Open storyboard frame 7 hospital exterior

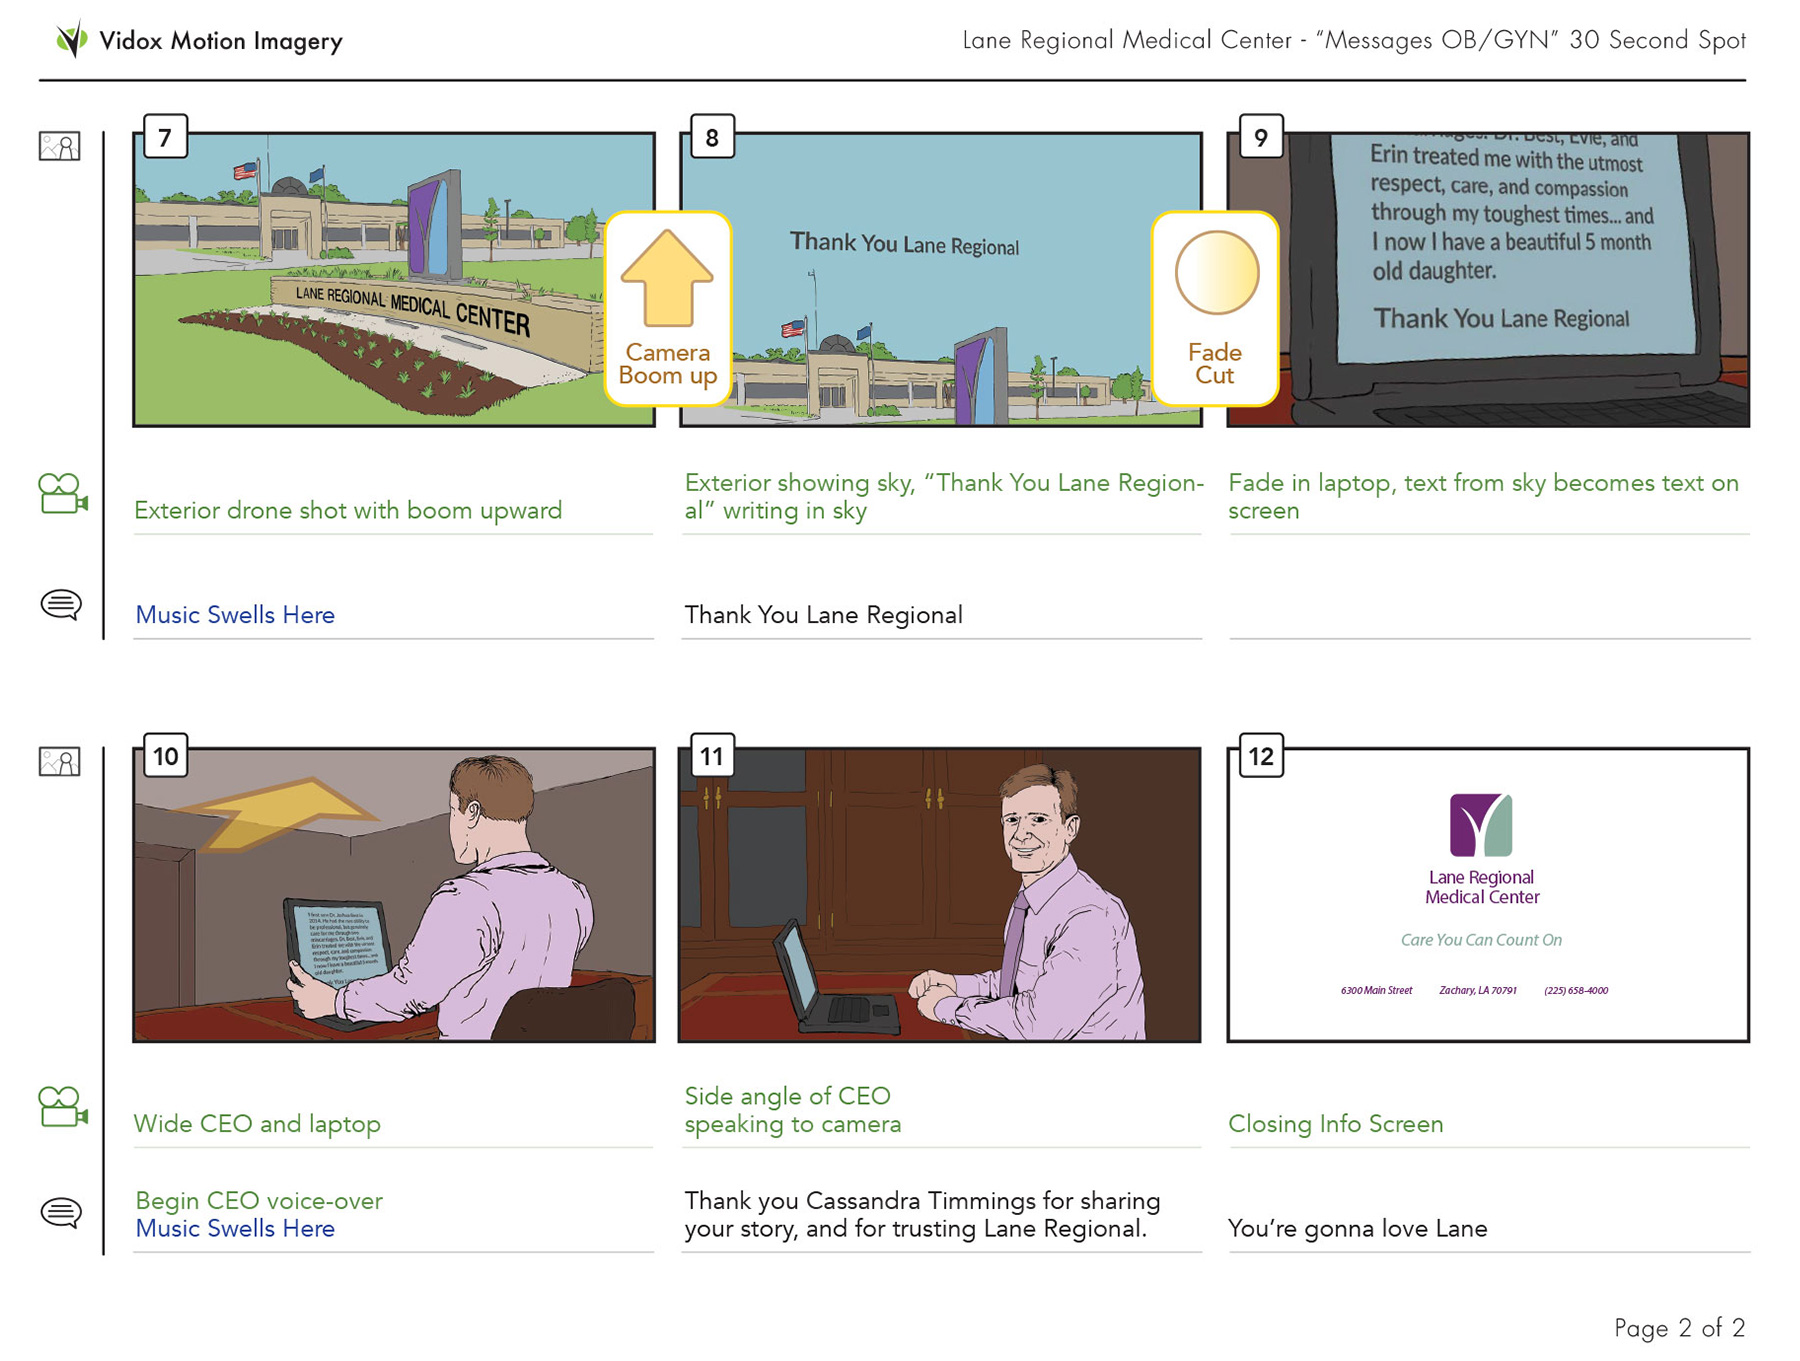[x=394, y=280]
